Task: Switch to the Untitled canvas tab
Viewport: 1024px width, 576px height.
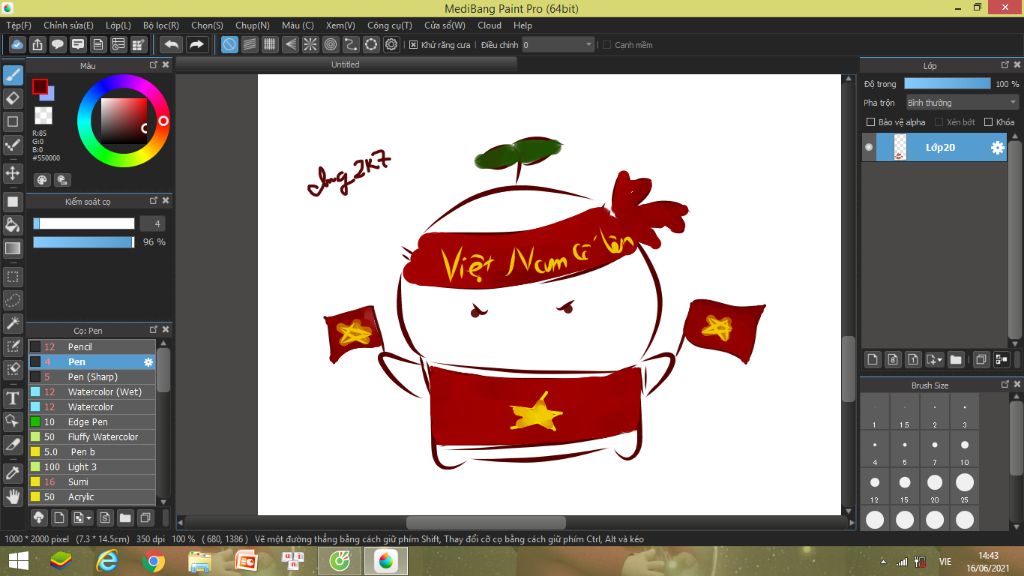Action: 345,65
